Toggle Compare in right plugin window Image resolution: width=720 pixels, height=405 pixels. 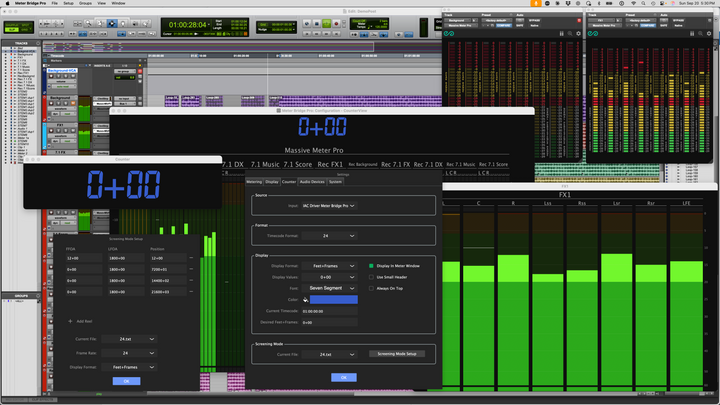tap(648, 26)
